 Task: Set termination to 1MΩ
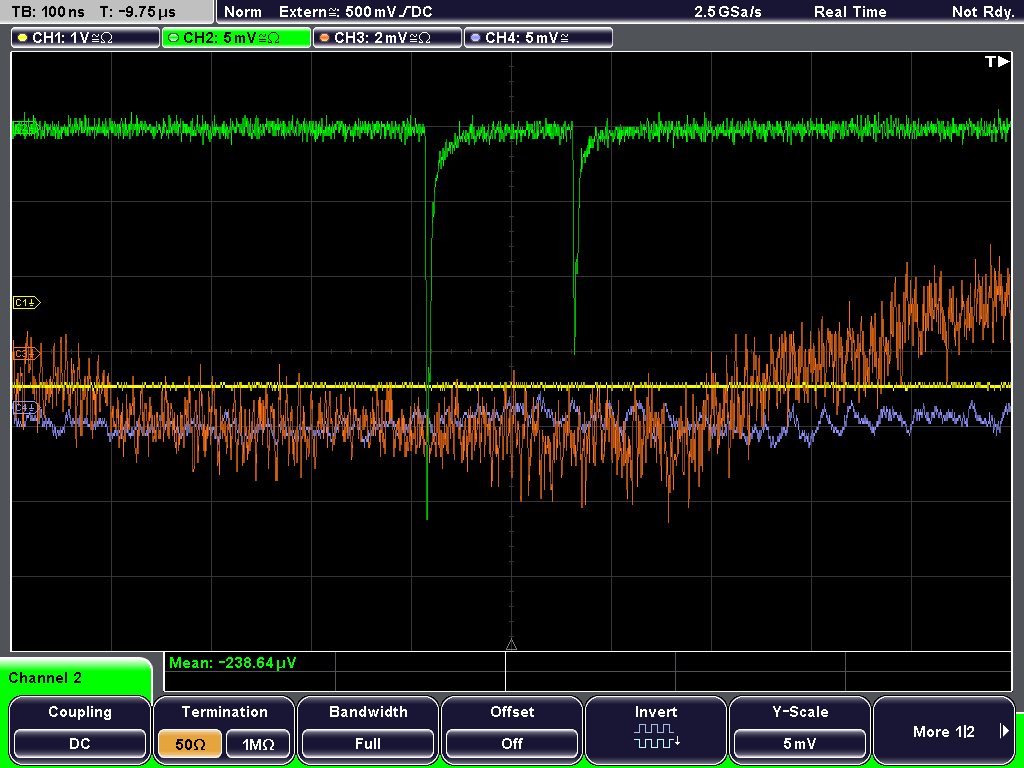coord(259,744)
